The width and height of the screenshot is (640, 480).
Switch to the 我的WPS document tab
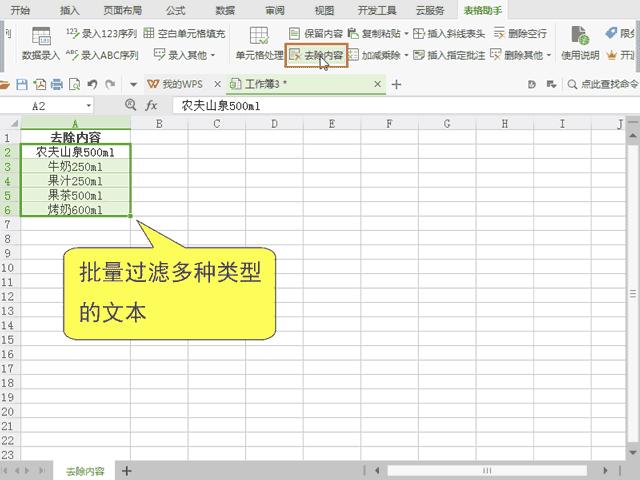click(x=176, y=84)
